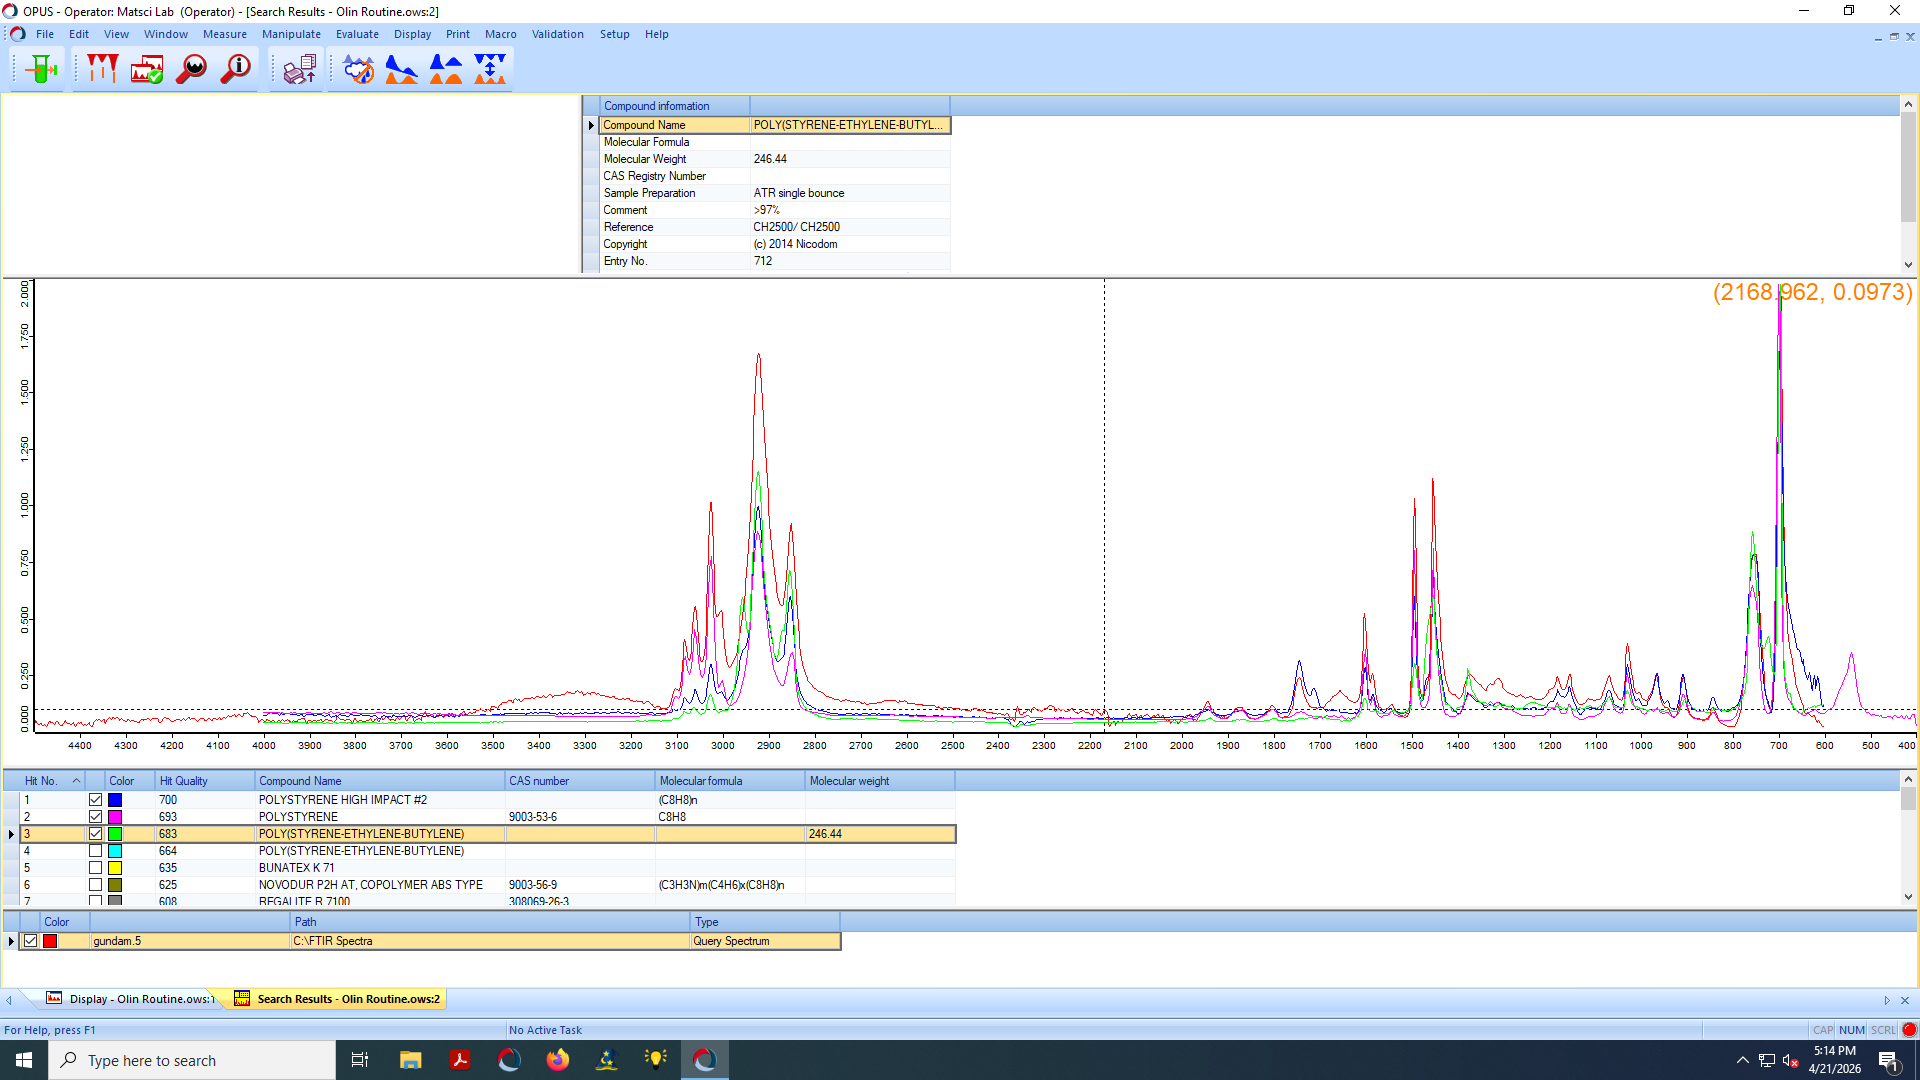The image size is (1920, 1080).
Task: Uncheck hit 3 Poly(styrene-ethylene-butylene) checkbox
Action: point(95,834)
